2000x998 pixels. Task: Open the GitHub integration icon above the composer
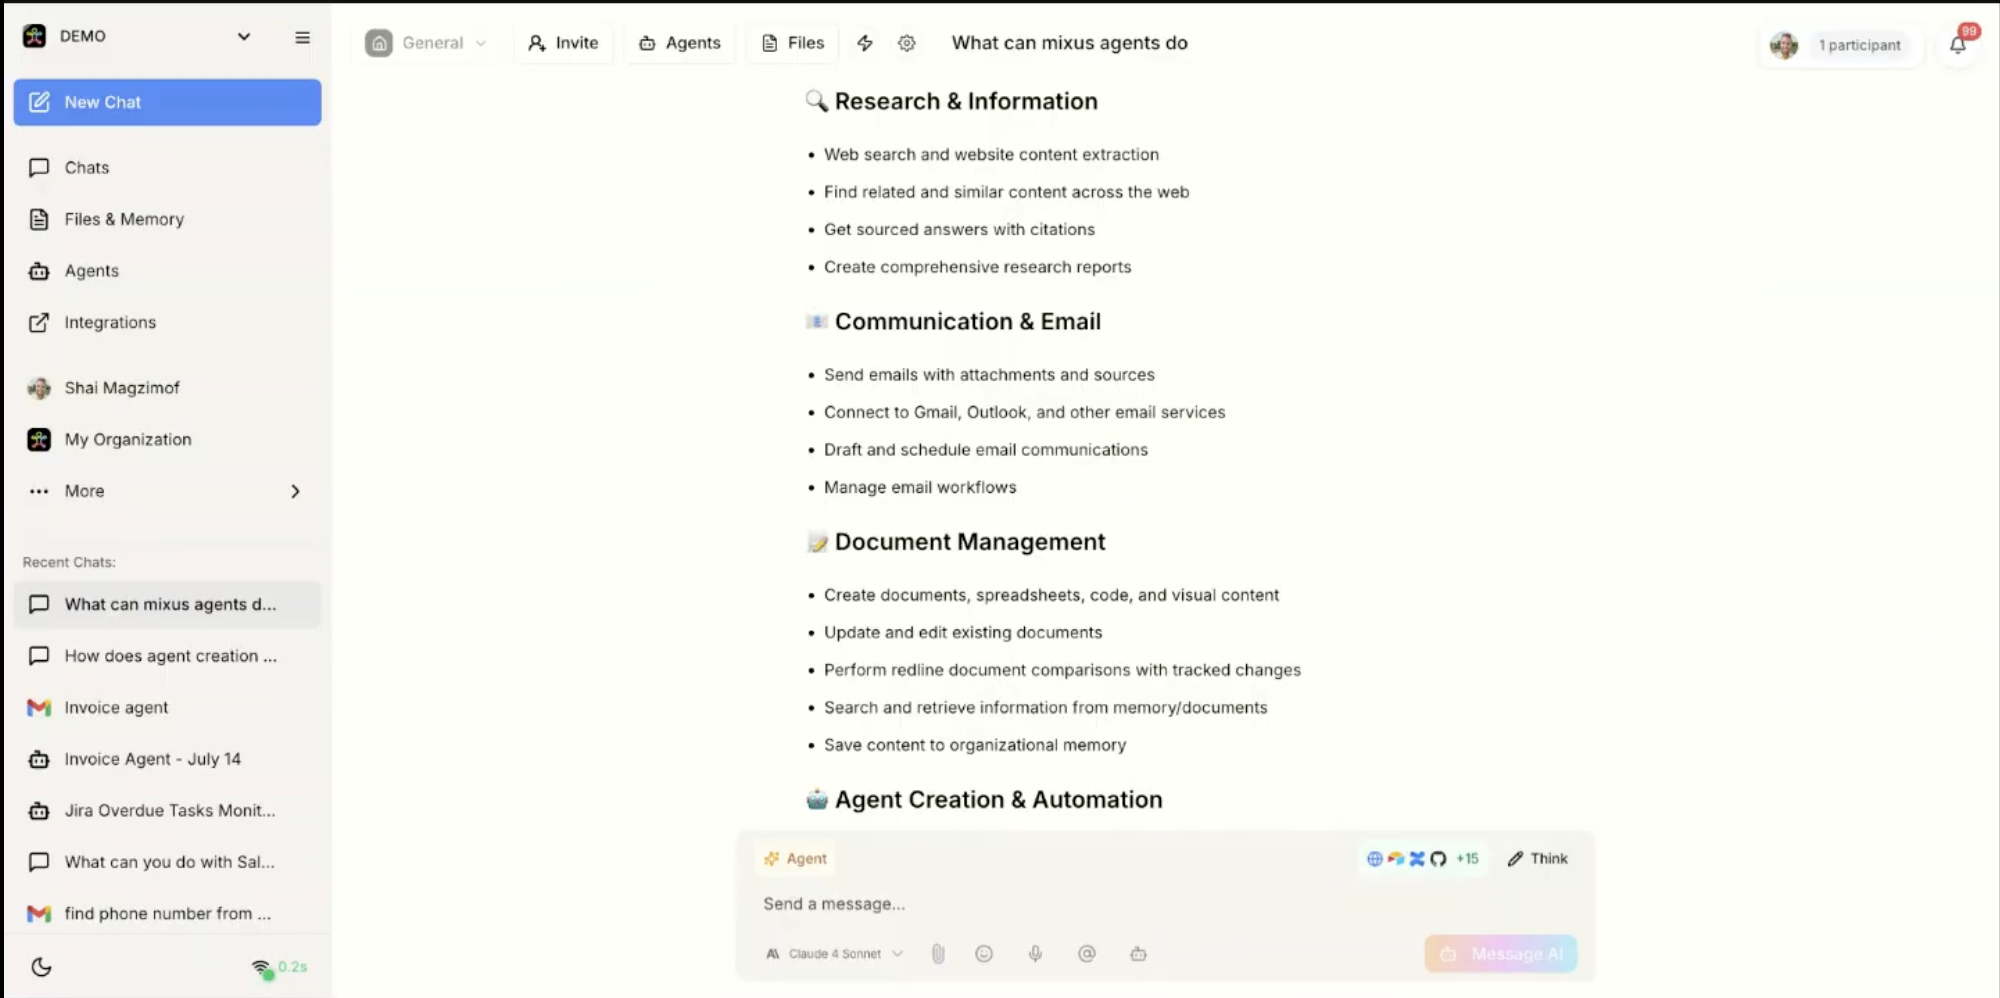1437,858
